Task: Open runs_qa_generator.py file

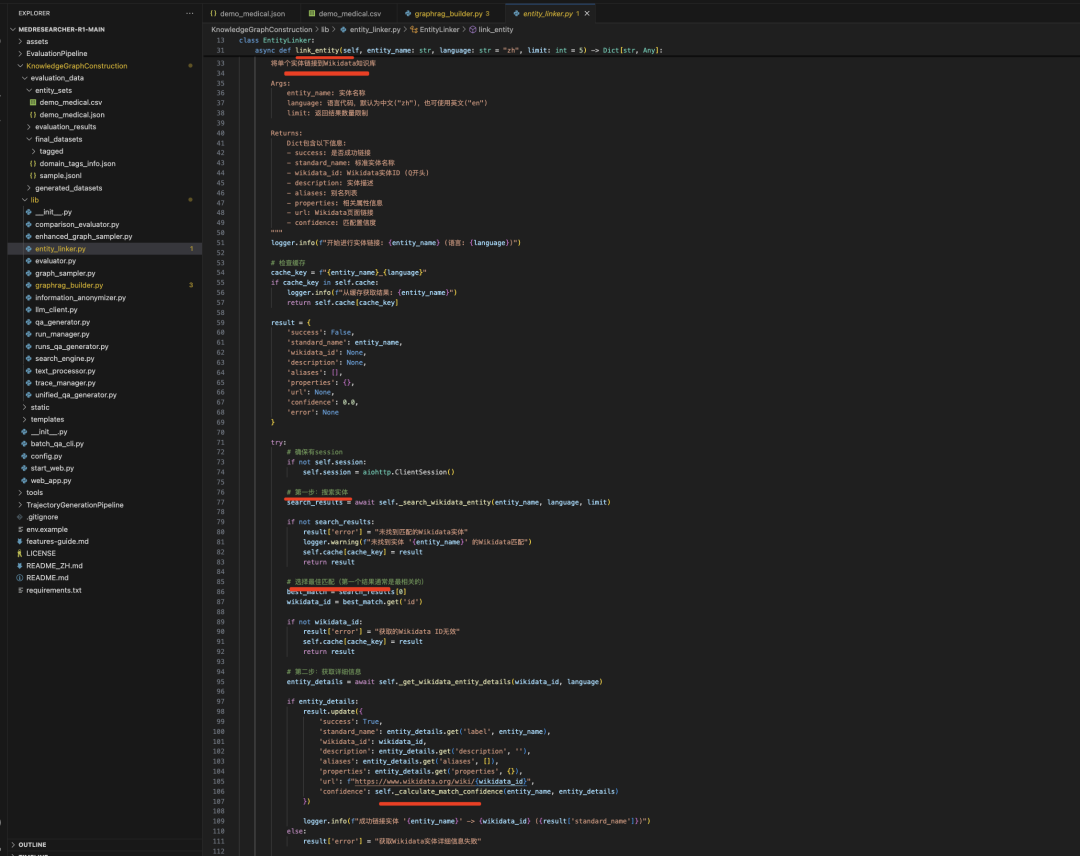Action: tap(72, 346)
